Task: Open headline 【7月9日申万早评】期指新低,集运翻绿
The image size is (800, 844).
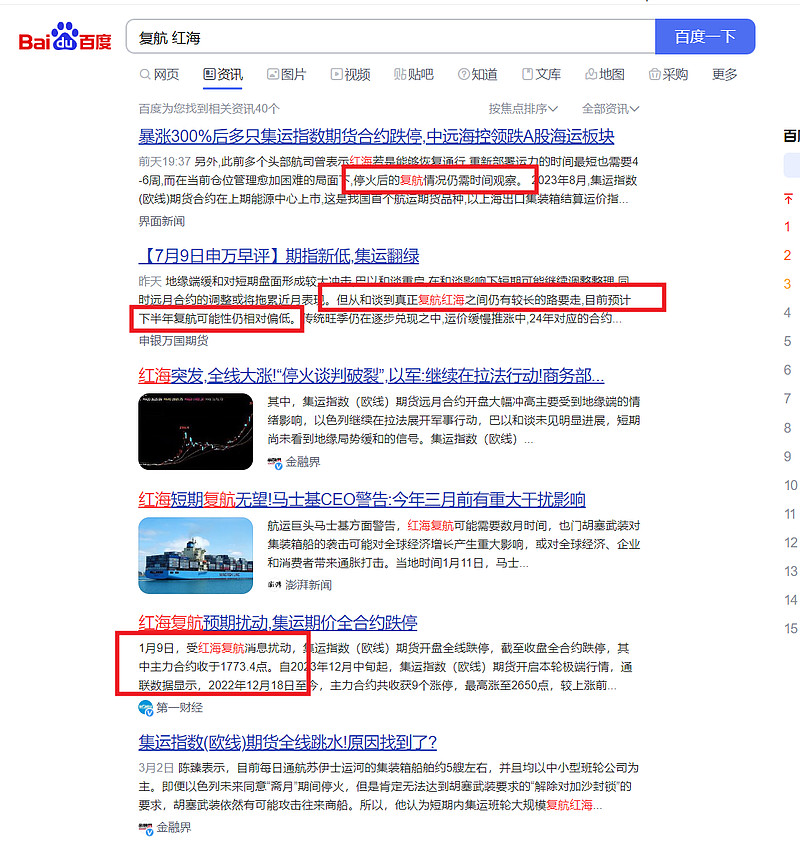Action: (279, 256)
